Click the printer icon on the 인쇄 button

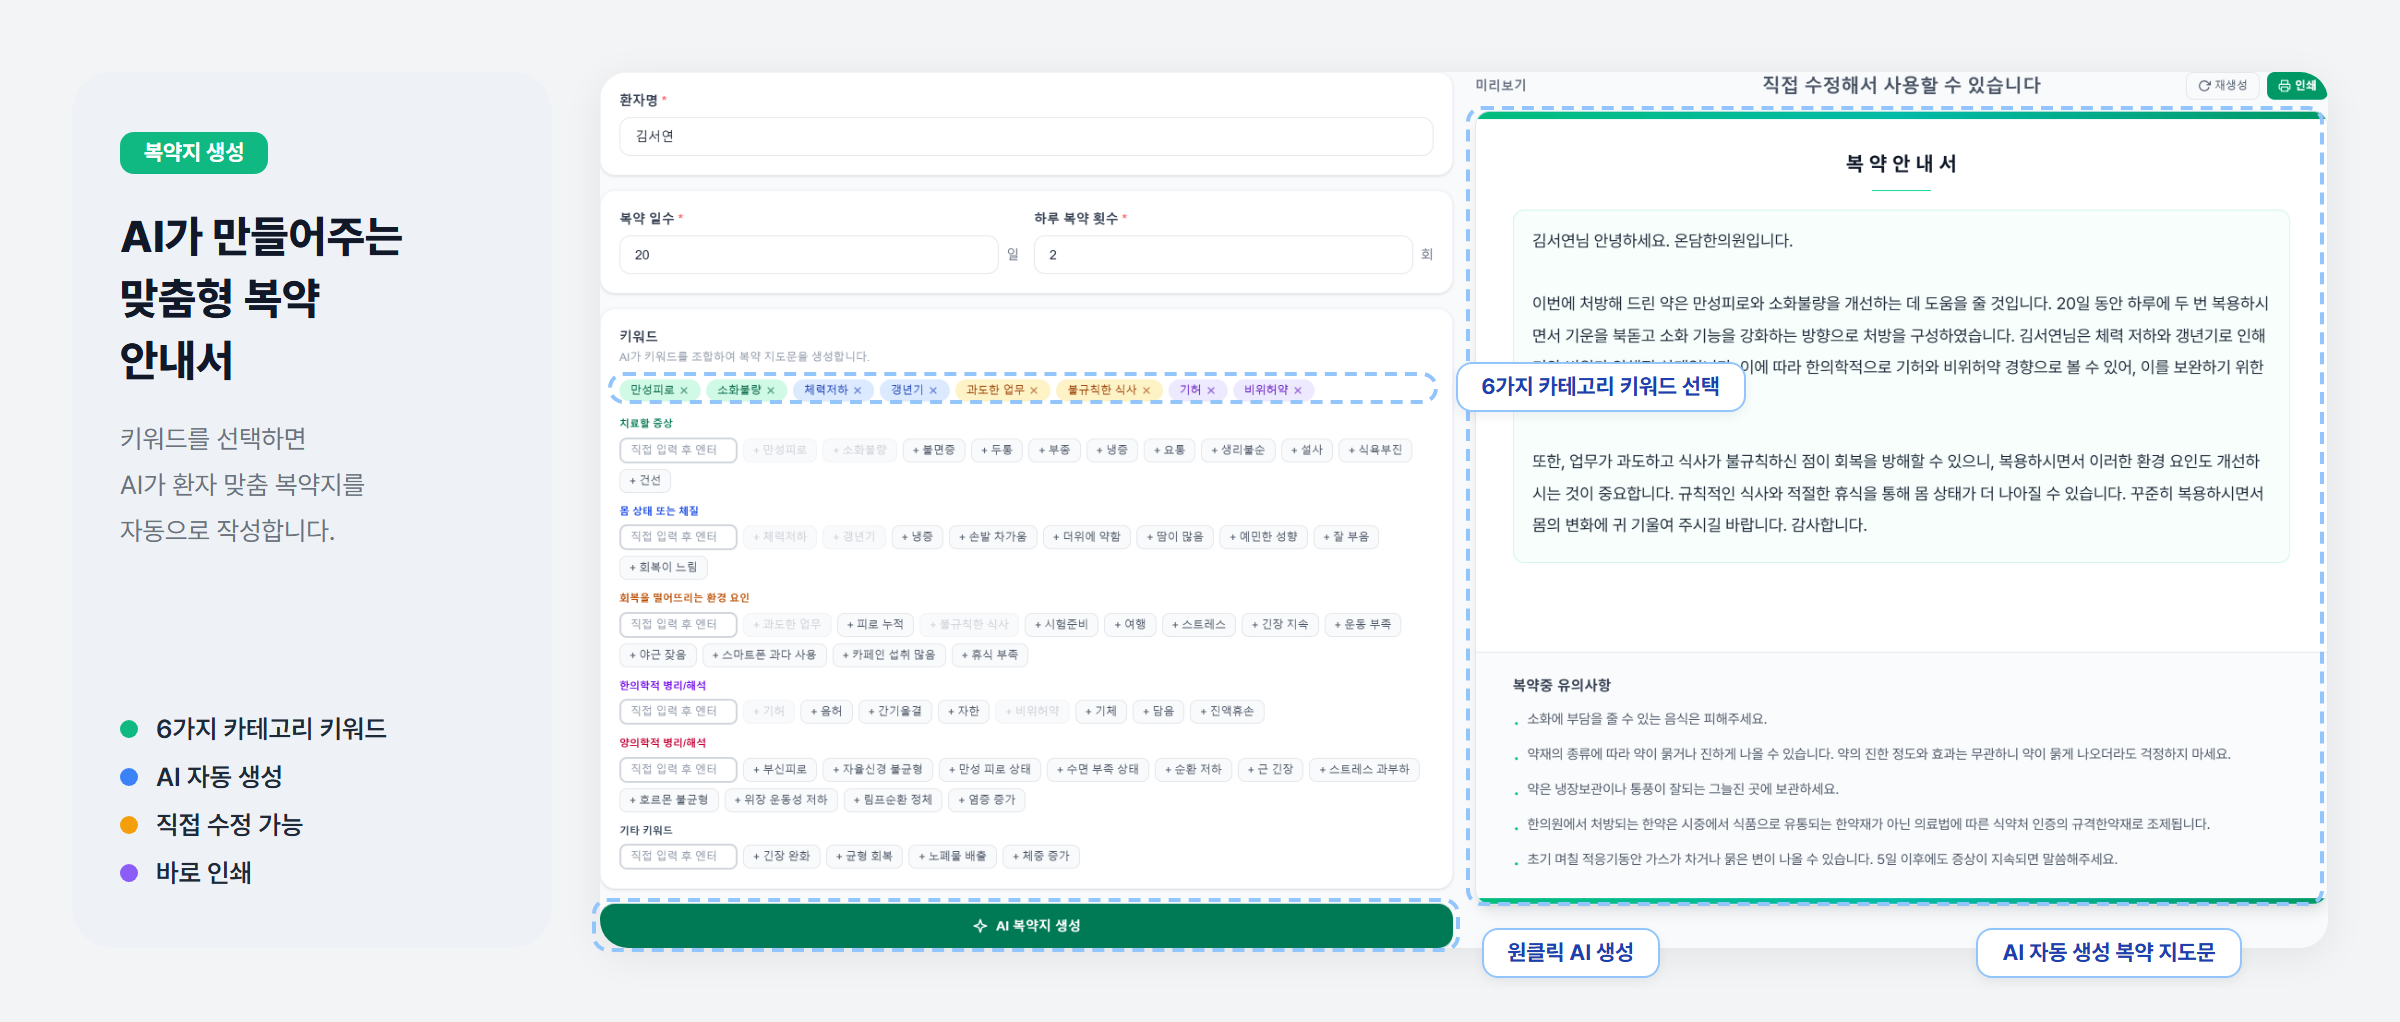click(x=2285, y=86)
